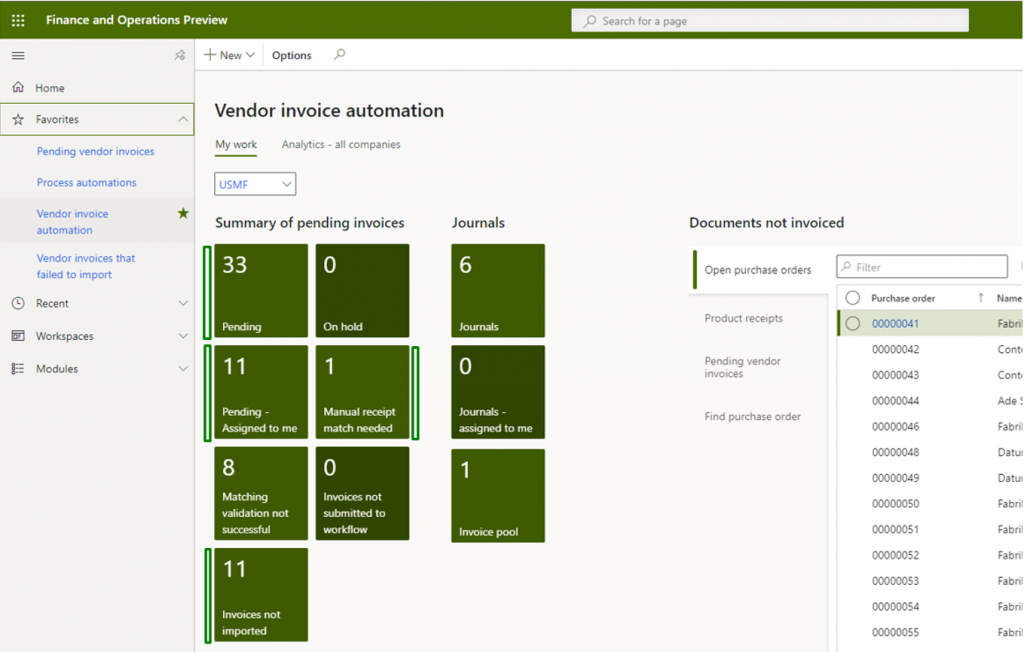Open the 0 On hold tile
The image size is (1024, 652).
362,291
